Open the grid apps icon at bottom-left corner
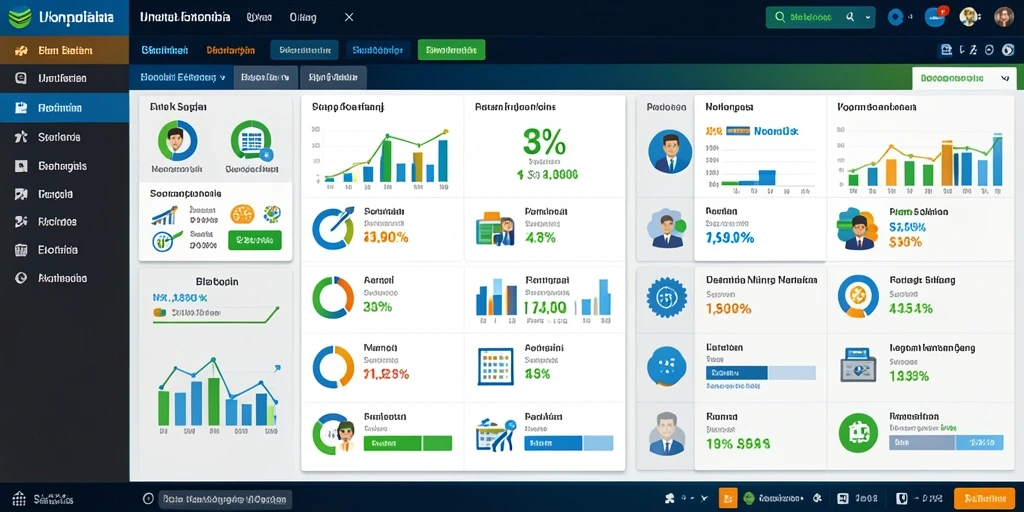The image size is (1024, 512). (19, 500)
